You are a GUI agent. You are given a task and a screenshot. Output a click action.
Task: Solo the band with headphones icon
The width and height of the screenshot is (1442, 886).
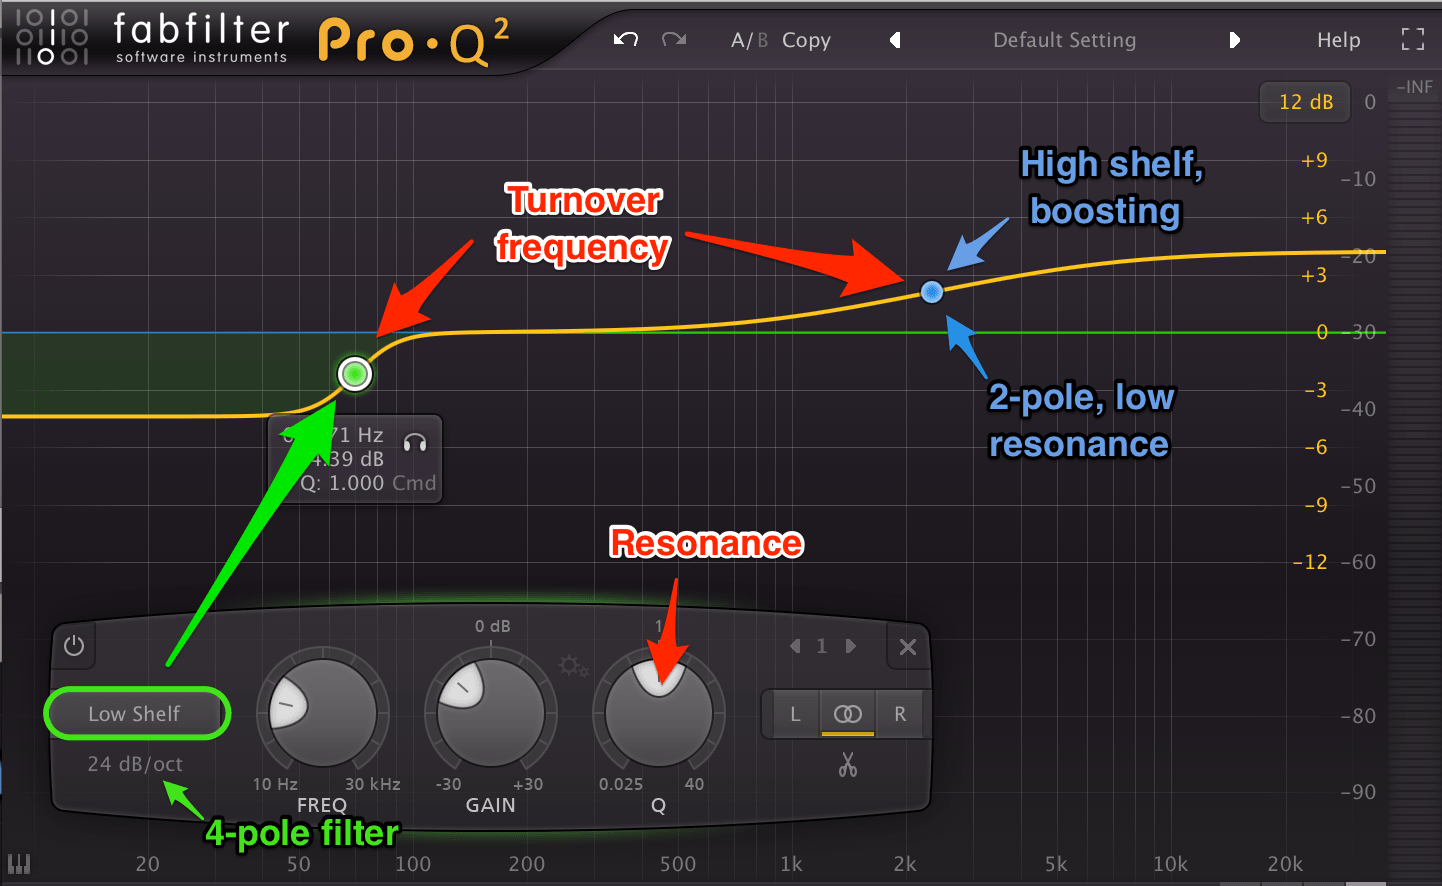(415, 442)
